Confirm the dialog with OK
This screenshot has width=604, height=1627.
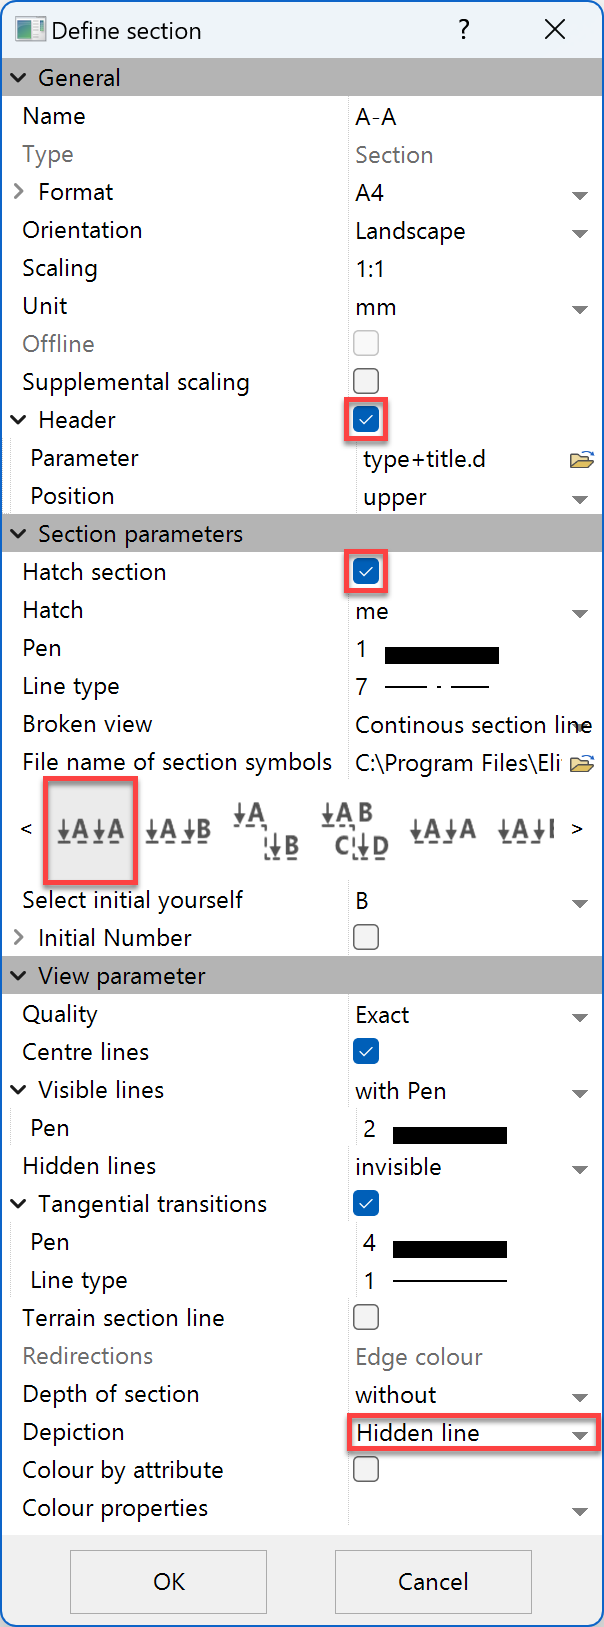click(x=167, y=1582)
